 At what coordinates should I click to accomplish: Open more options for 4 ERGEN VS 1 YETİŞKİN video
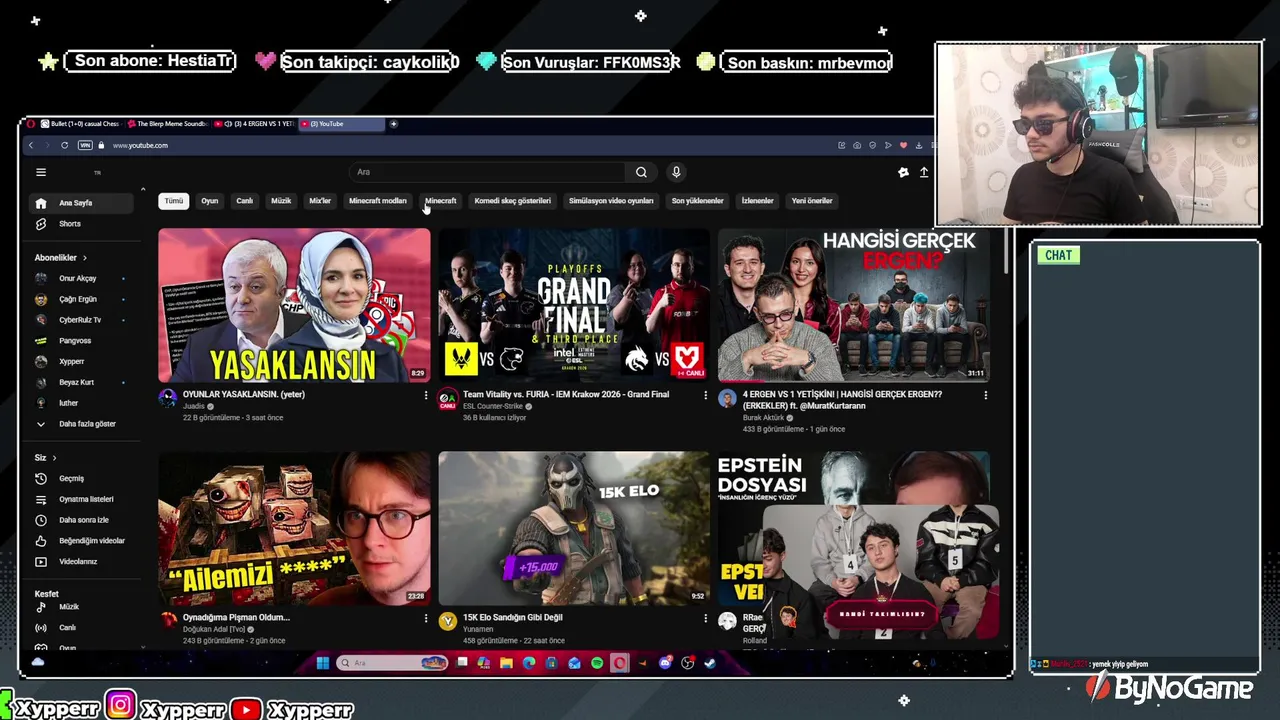coord(985,395)
